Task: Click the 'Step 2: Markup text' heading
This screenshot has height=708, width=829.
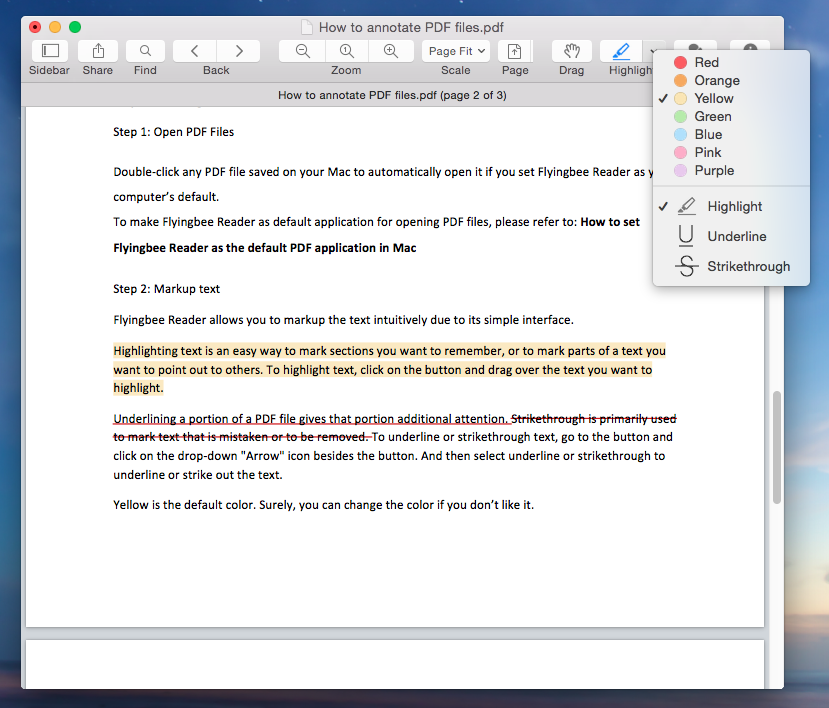Action: click(167, 289)
